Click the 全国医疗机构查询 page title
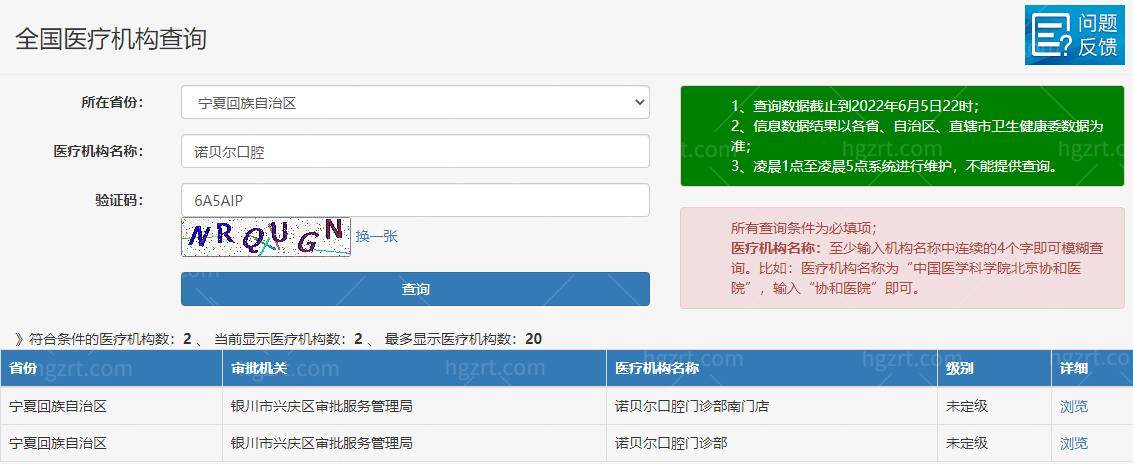The width and height of the screenshot is (1133, 464). click(111, 38)
